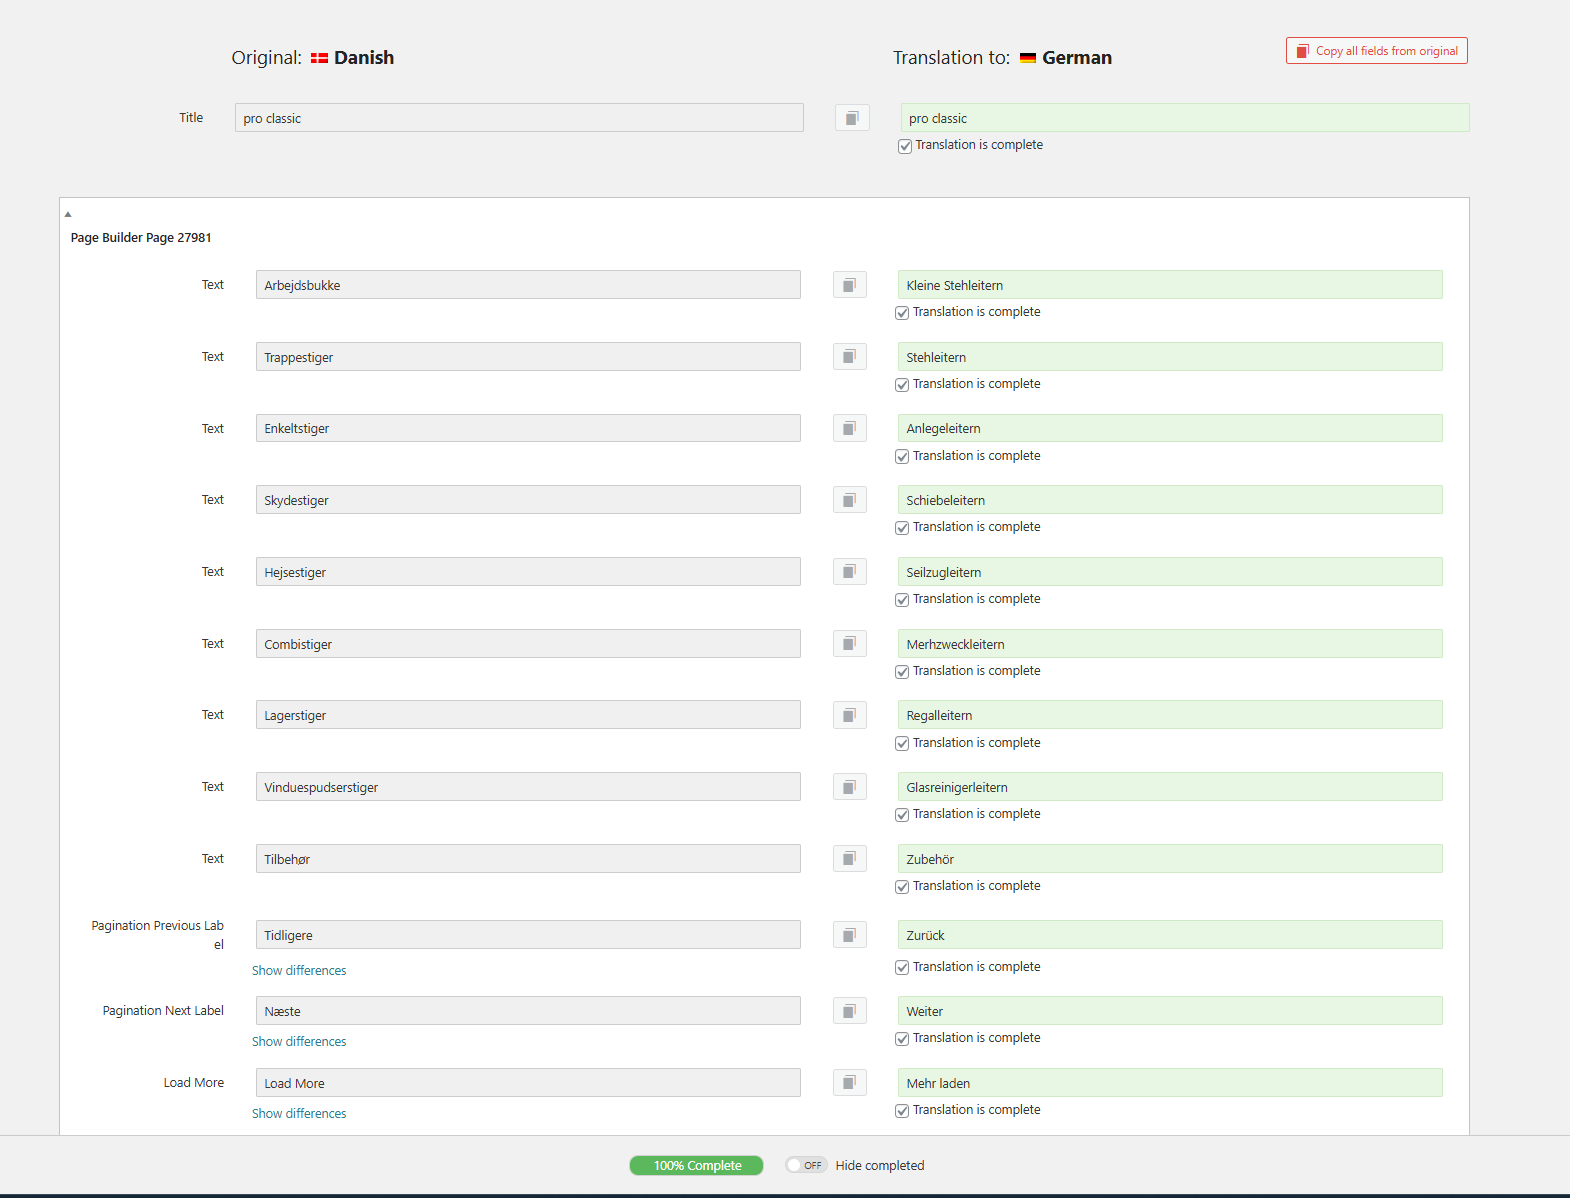Image resolution: width=1570 pixels, height=1198 pixels.
Task: Copy original text for Tilbehør row
Action: (849, 859)
